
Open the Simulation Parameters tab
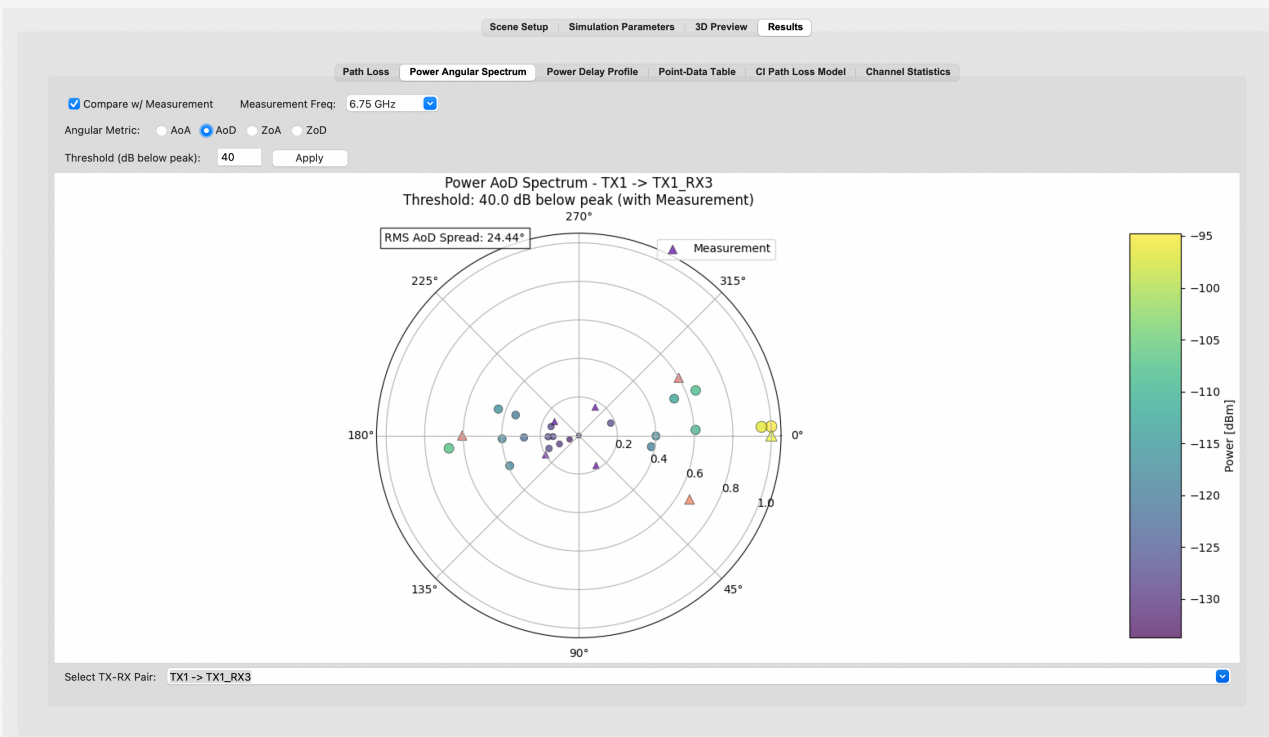[621, 27]
